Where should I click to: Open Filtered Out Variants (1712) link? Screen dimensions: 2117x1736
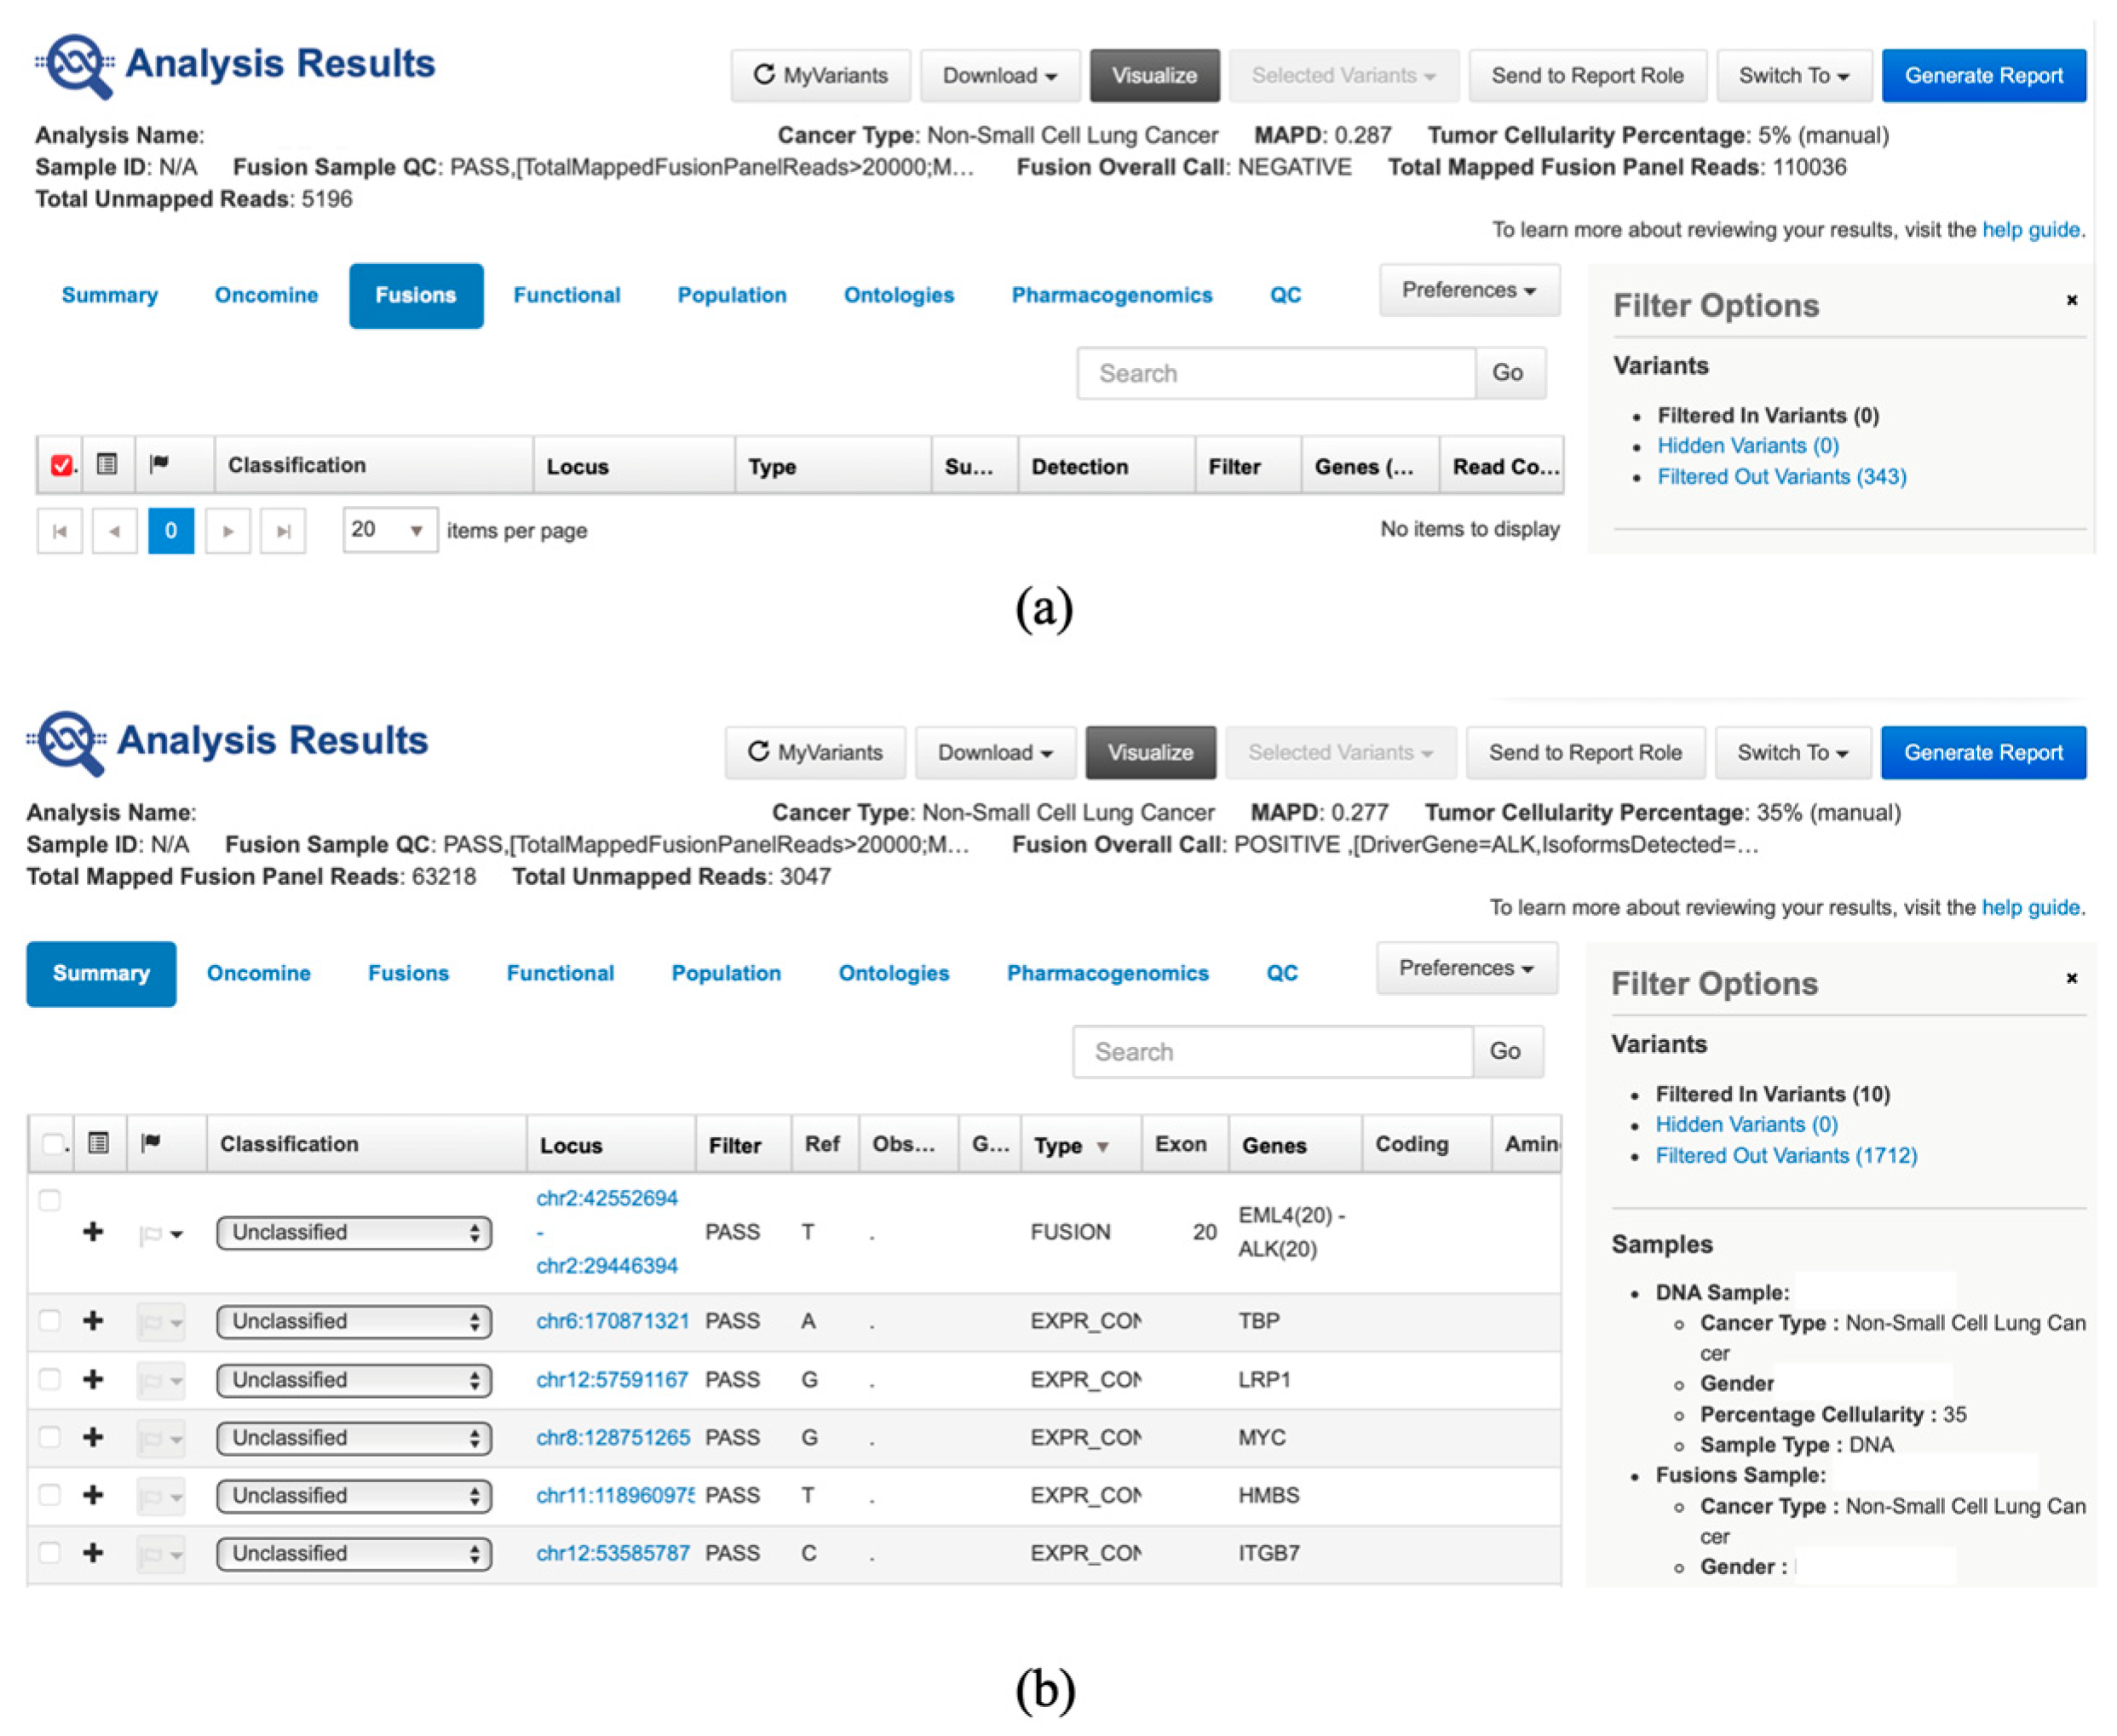[x=1786, y=1156]
